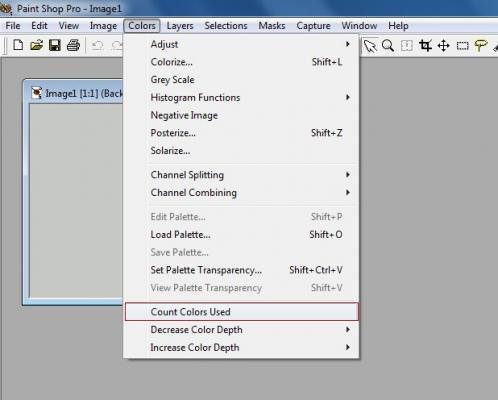Expand Decrease Color Depth submenu
498x400 pixels.
[x=242, y=330]
